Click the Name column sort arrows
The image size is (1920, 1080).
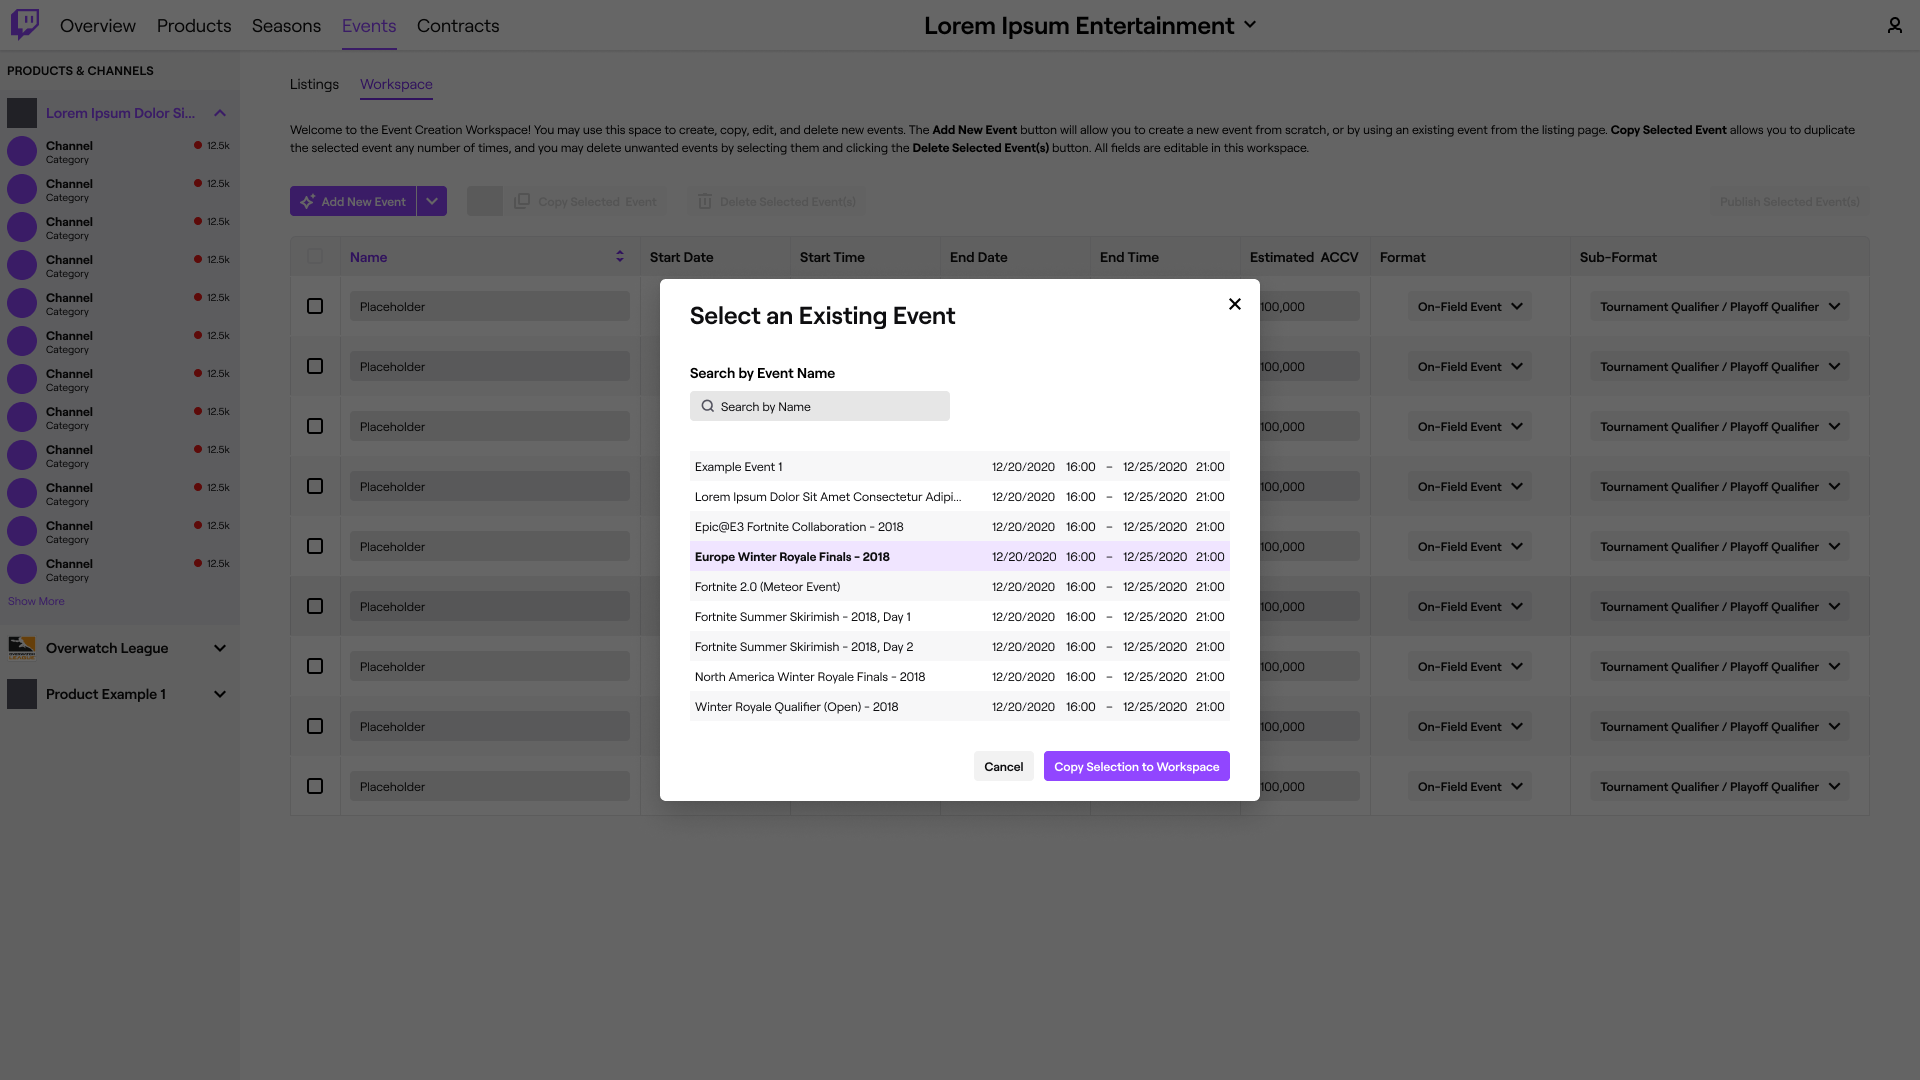coord(620,256)
